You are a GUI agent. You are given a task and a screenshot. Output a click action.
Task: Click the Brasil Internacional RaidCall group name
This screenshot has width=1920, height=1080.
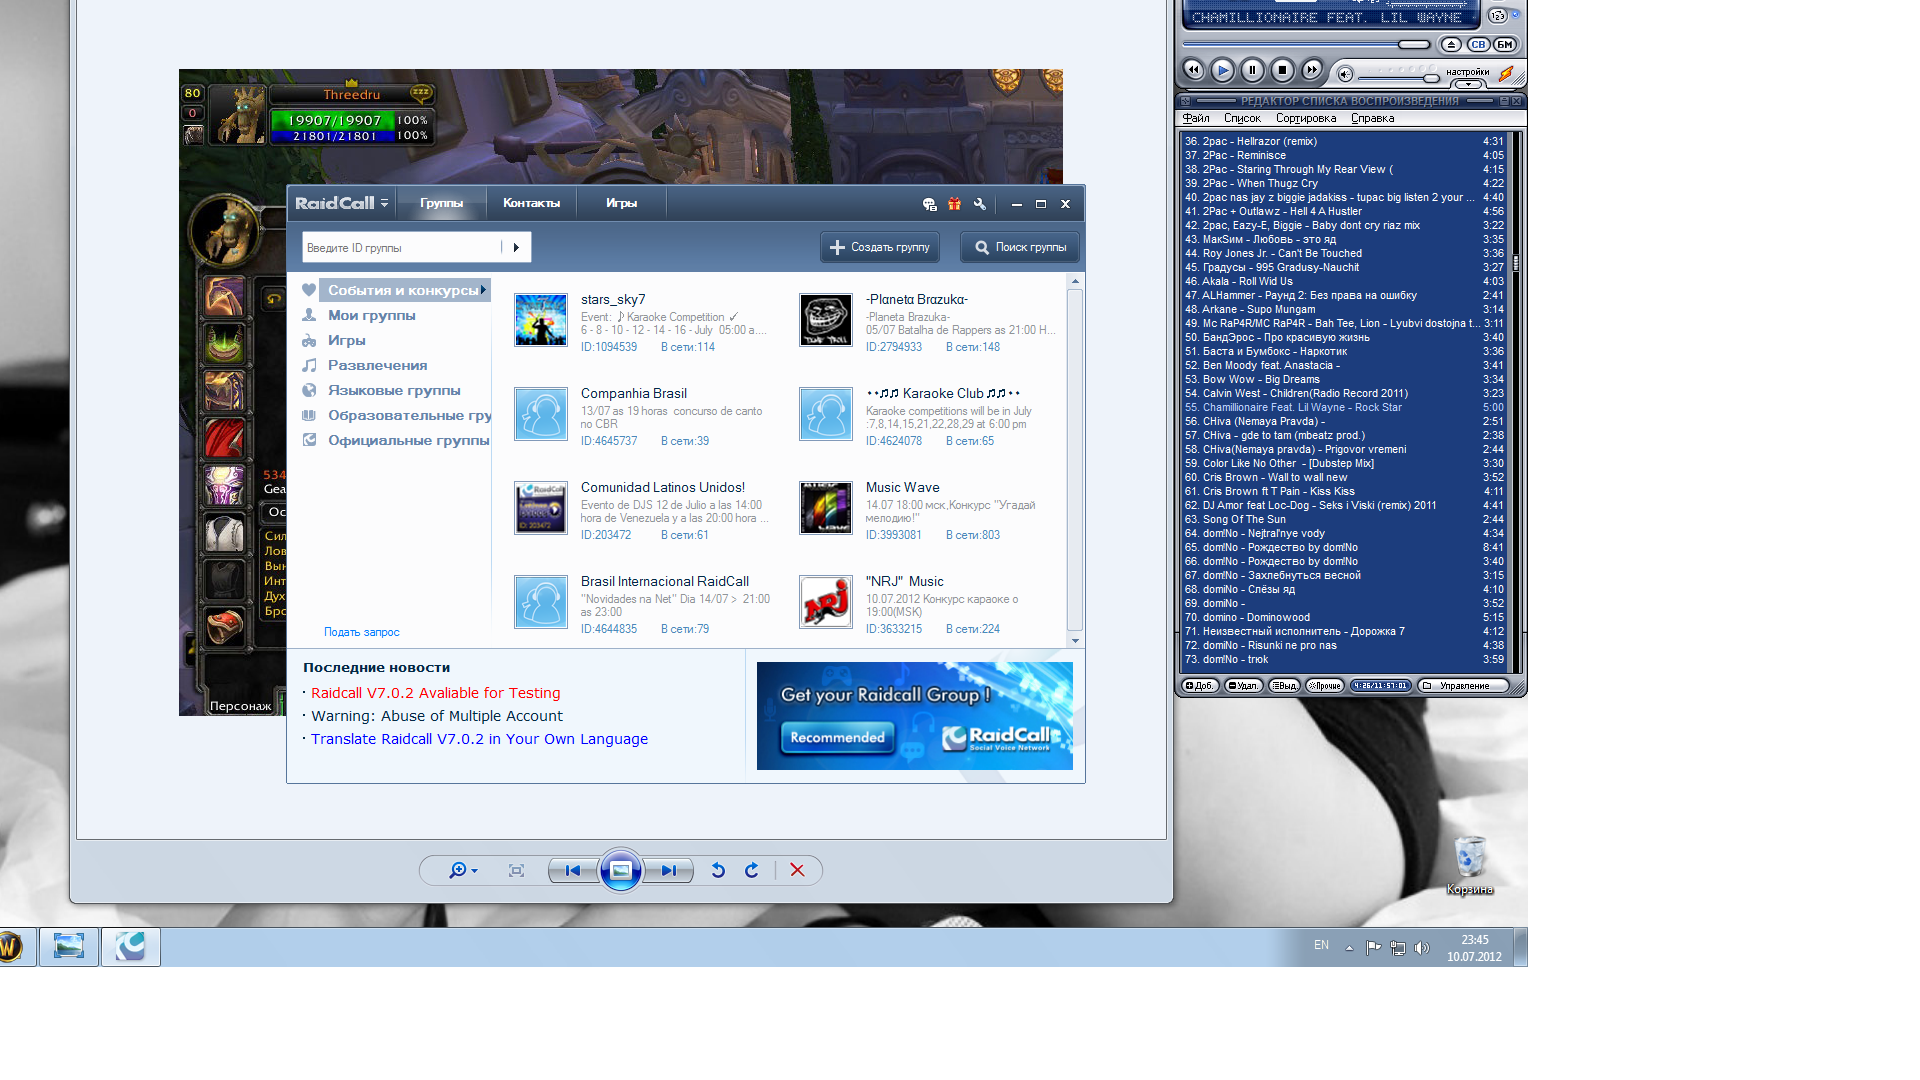(x=665, y=581)
